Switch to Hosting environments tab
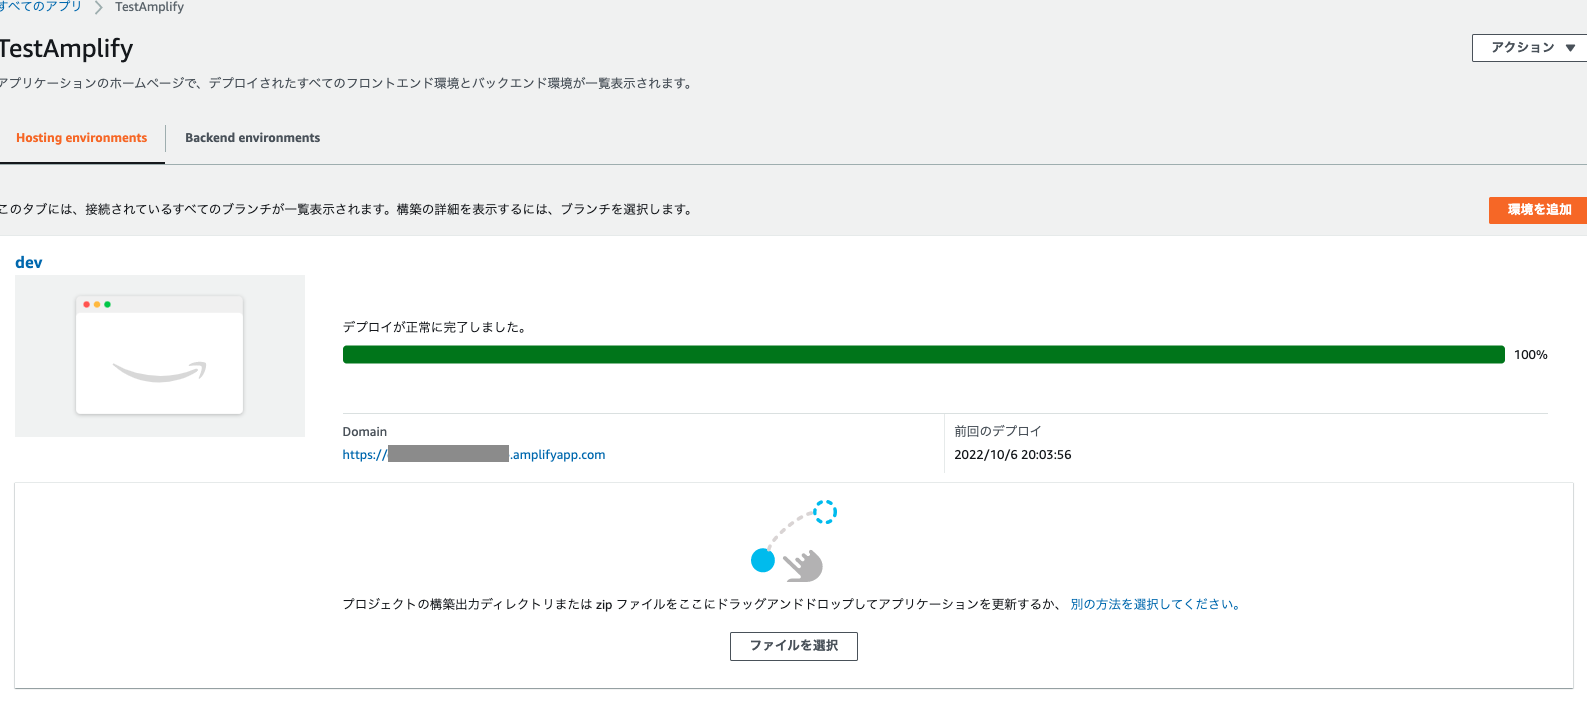This screenshot has width=1587, height=703. 81,138
